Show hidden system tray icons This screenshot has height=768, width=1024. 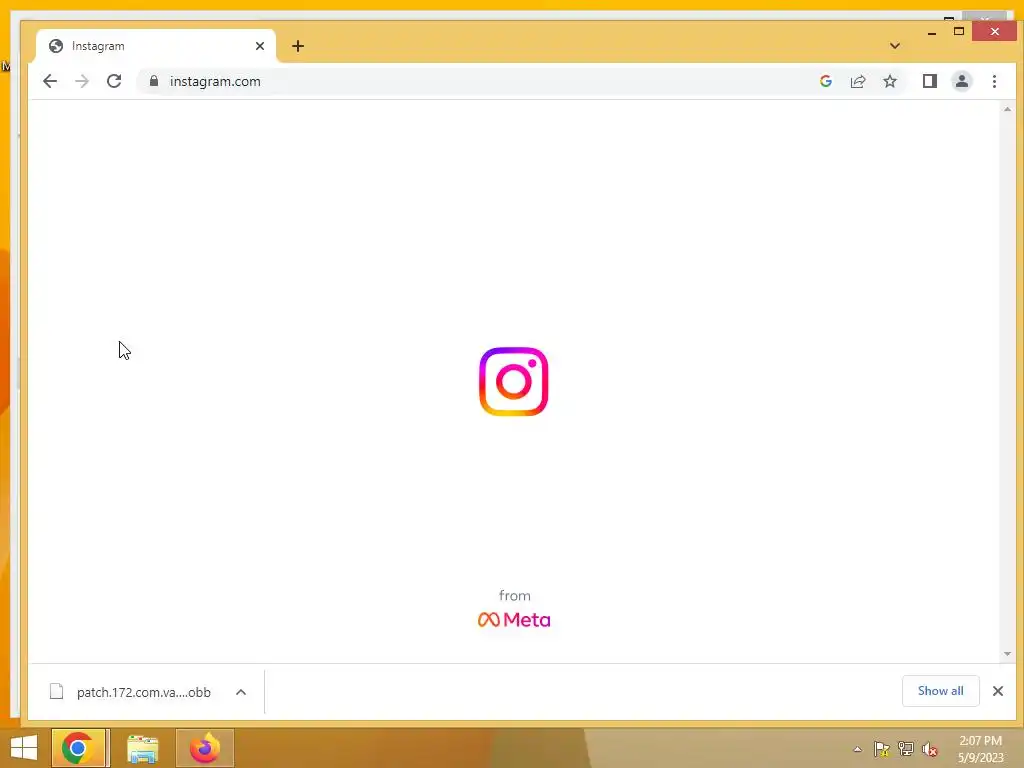click(857, 749)
